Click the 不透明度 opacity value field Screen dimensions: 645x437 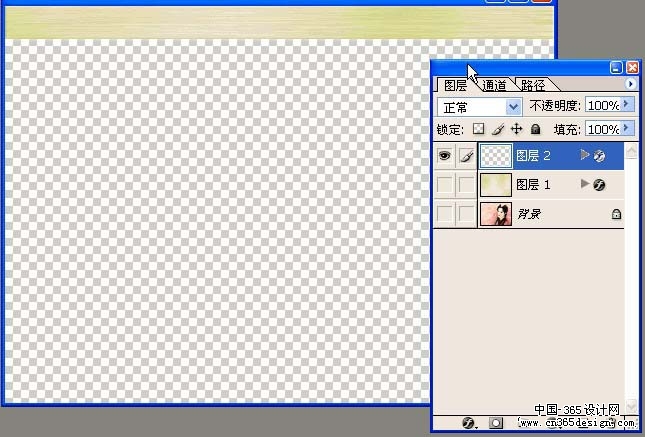click(x=603, y=106)
